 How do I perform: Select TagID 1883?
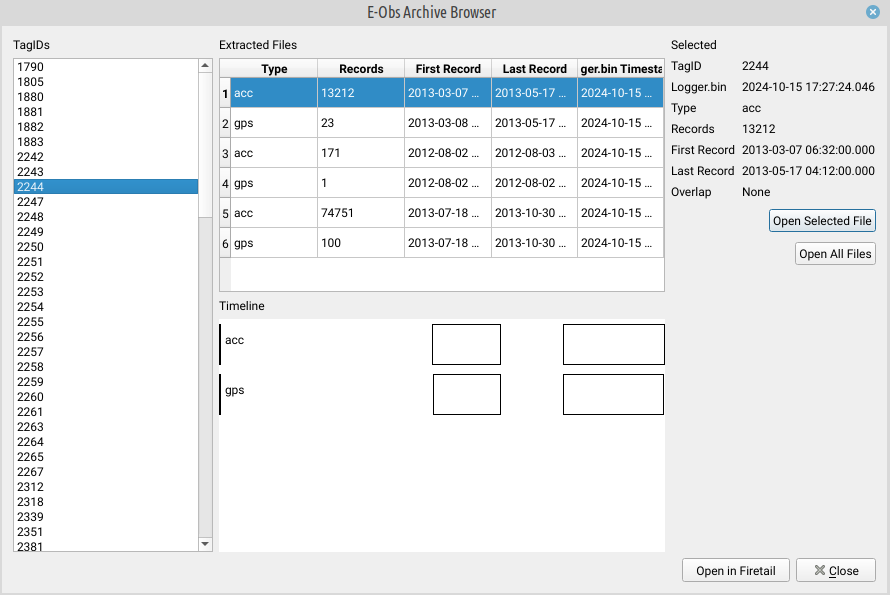pos(106,142)
